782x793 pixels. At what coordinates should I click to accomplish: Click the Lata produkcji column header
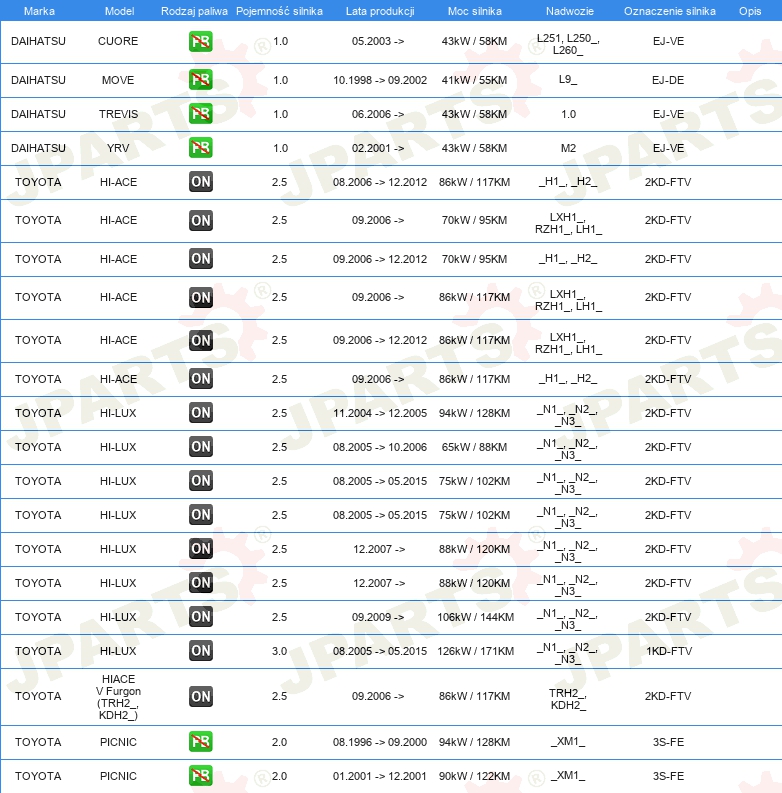[380, 11]
